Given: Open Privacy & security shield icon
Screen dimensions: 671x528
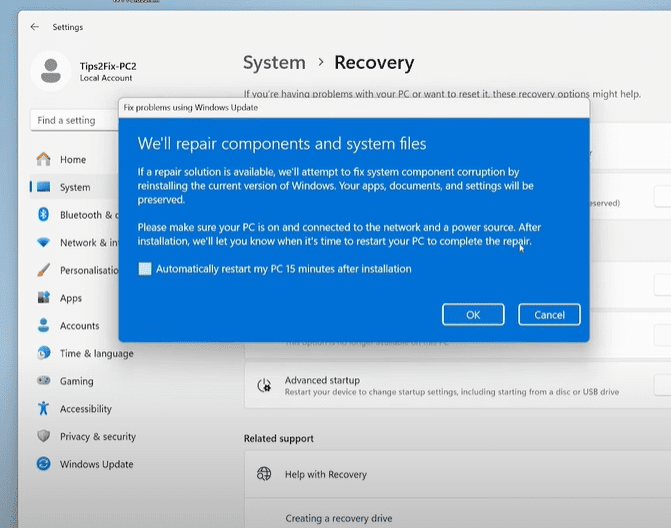Looking at the screenshot, I should pos(43,436).
